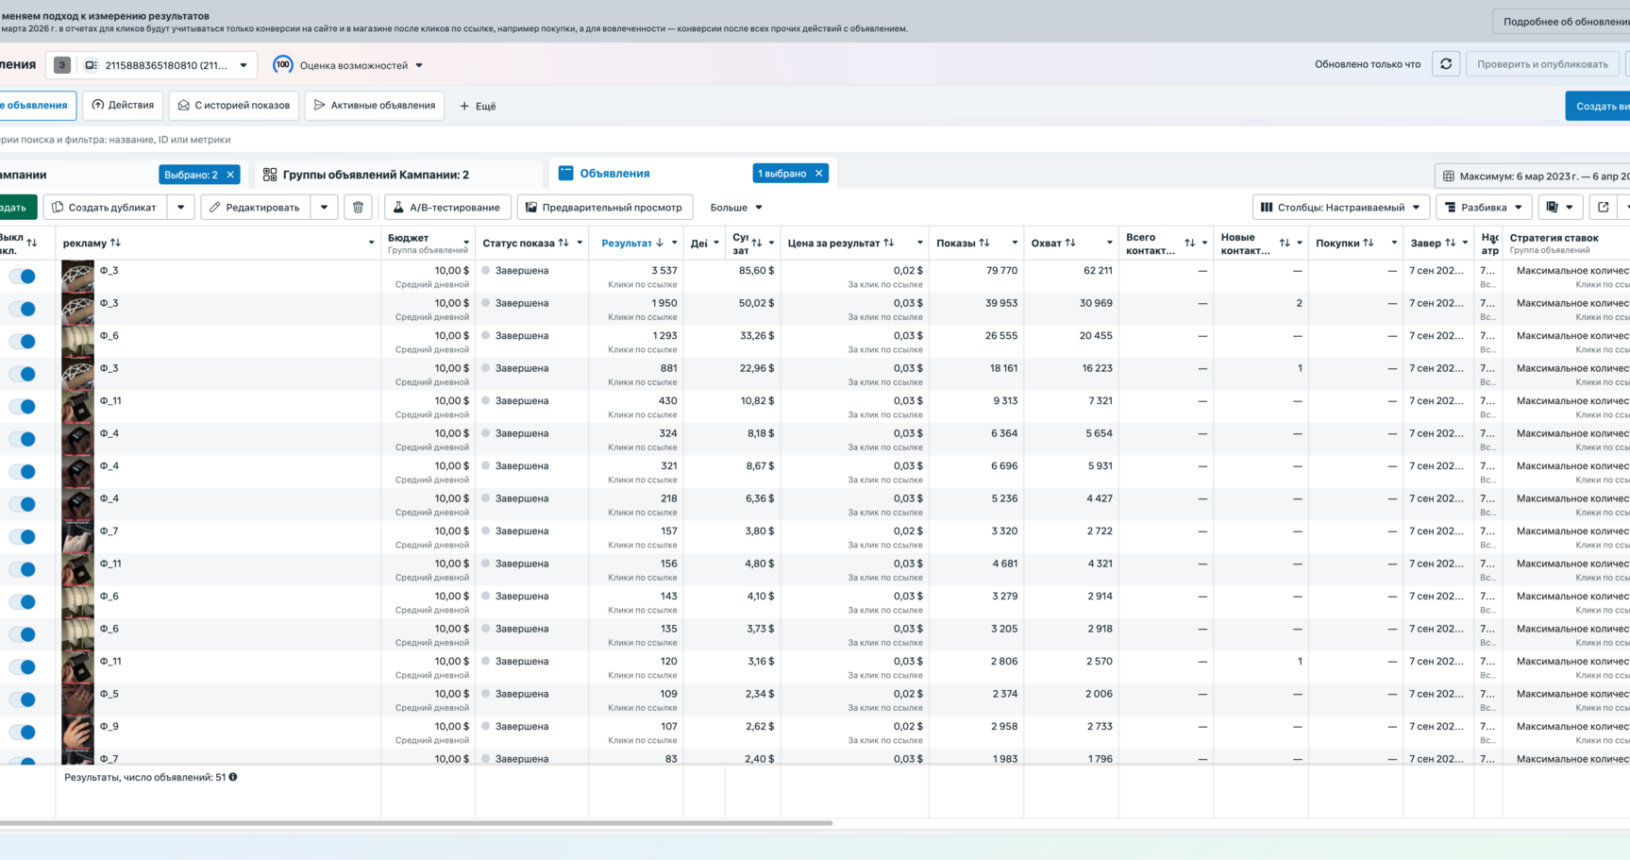Remove the 'Выбрано: 2' campaign filter
The width and height of the screenshot is (1630, 860).
(230, 175)
